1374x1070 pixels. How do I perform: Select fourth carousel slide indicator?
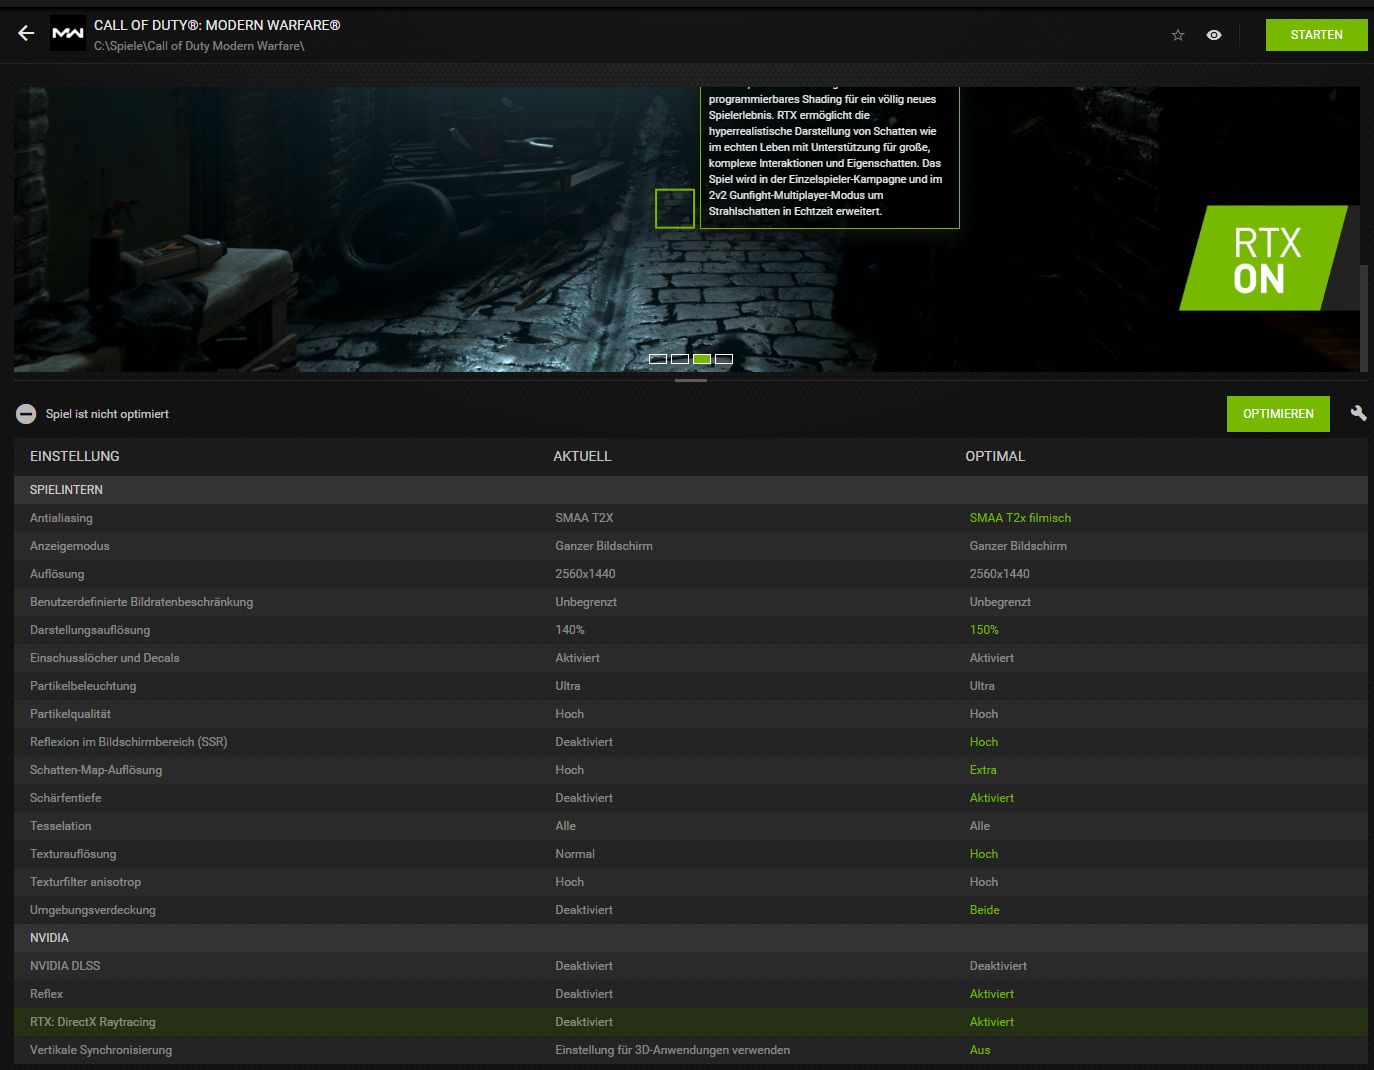[x=724, y=359]
